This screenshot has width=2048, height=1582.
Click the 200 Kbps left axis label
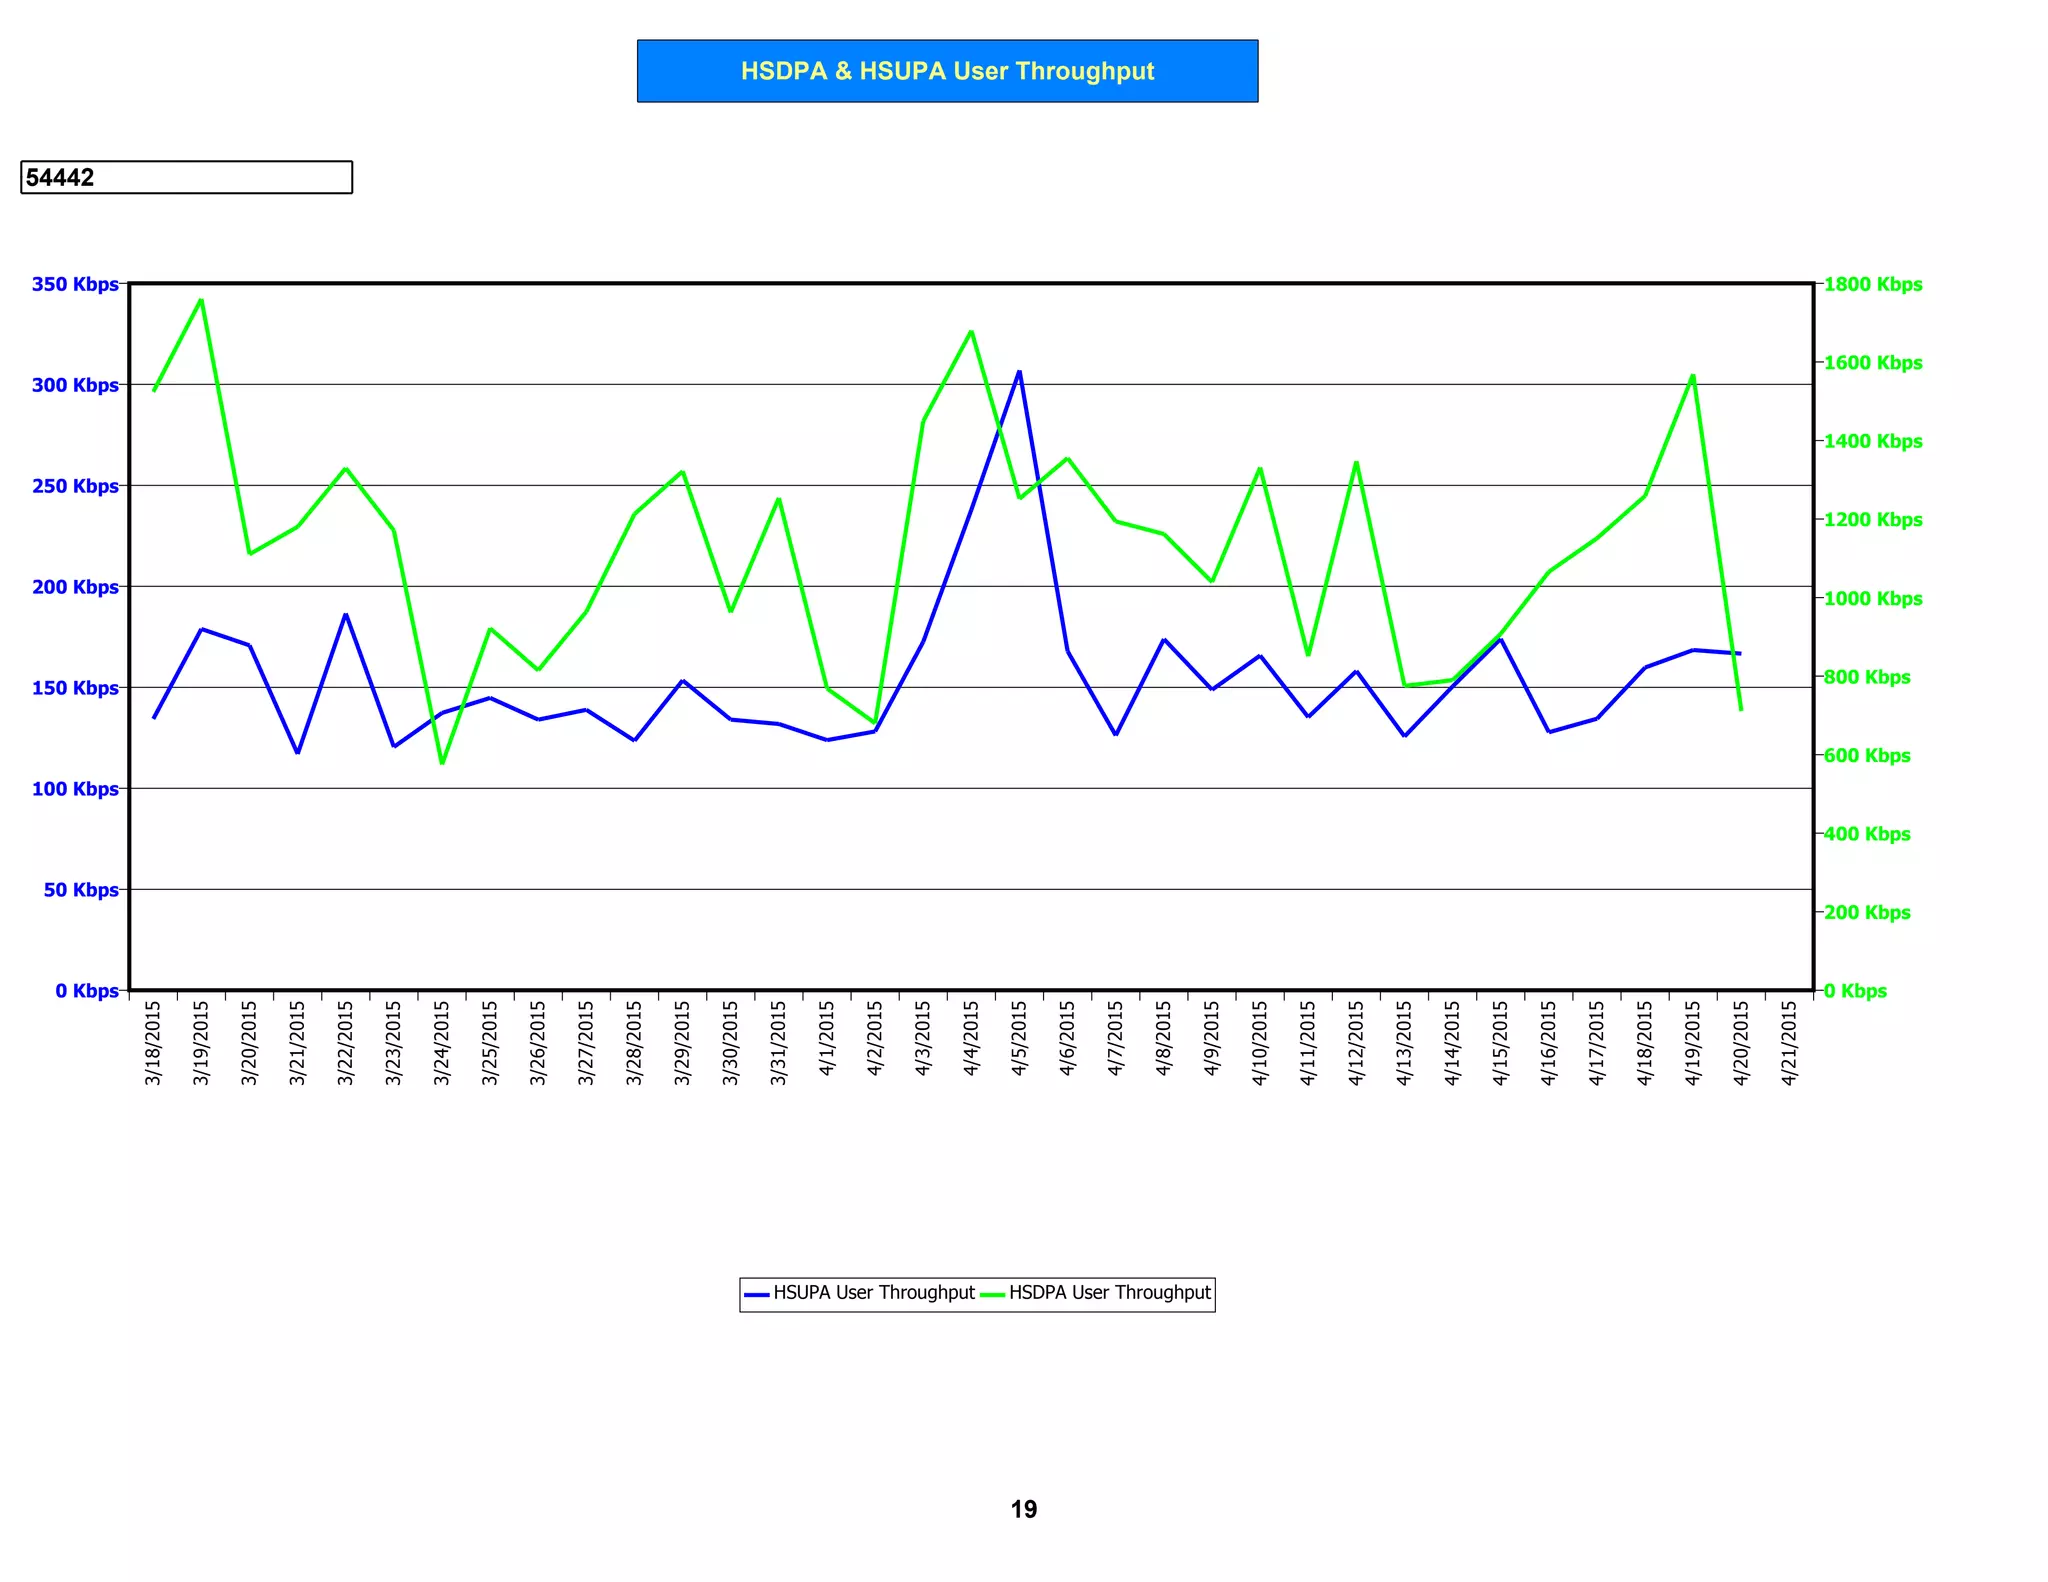pos(75,587)
